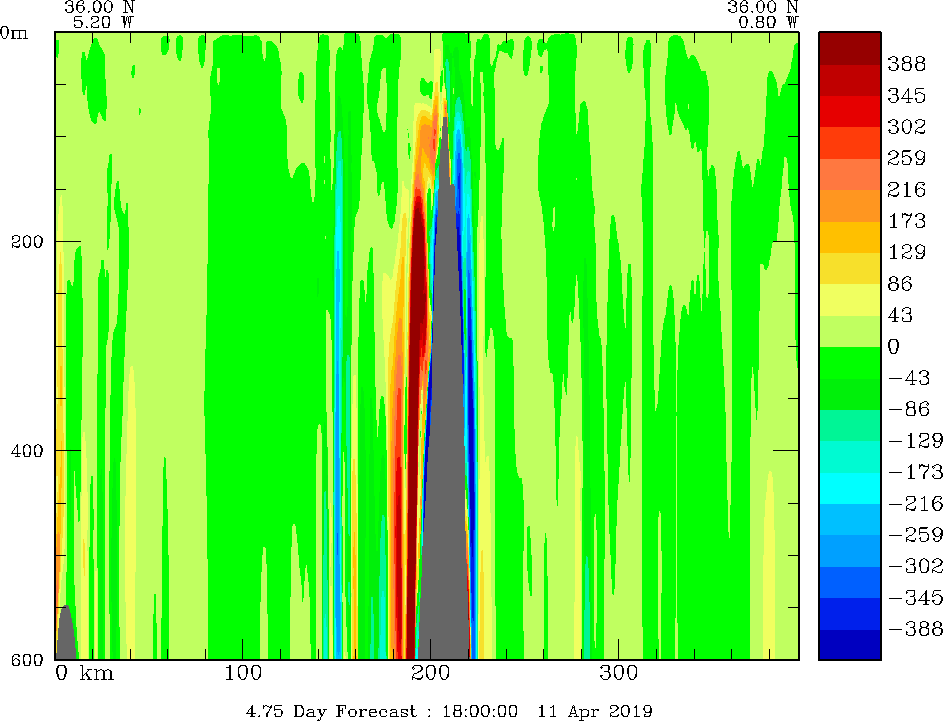Click the '300' distance axis label
The image size is (943, 721).
618,672
